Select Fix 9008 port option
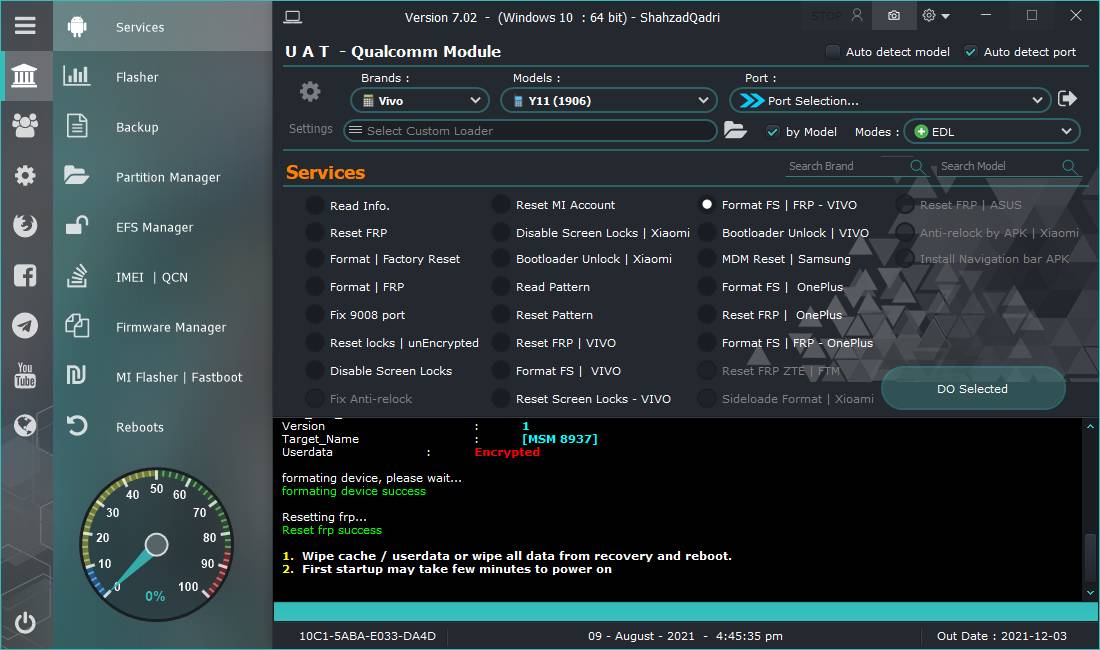This screenshot has width=1100, height=650. coord(315,315)
